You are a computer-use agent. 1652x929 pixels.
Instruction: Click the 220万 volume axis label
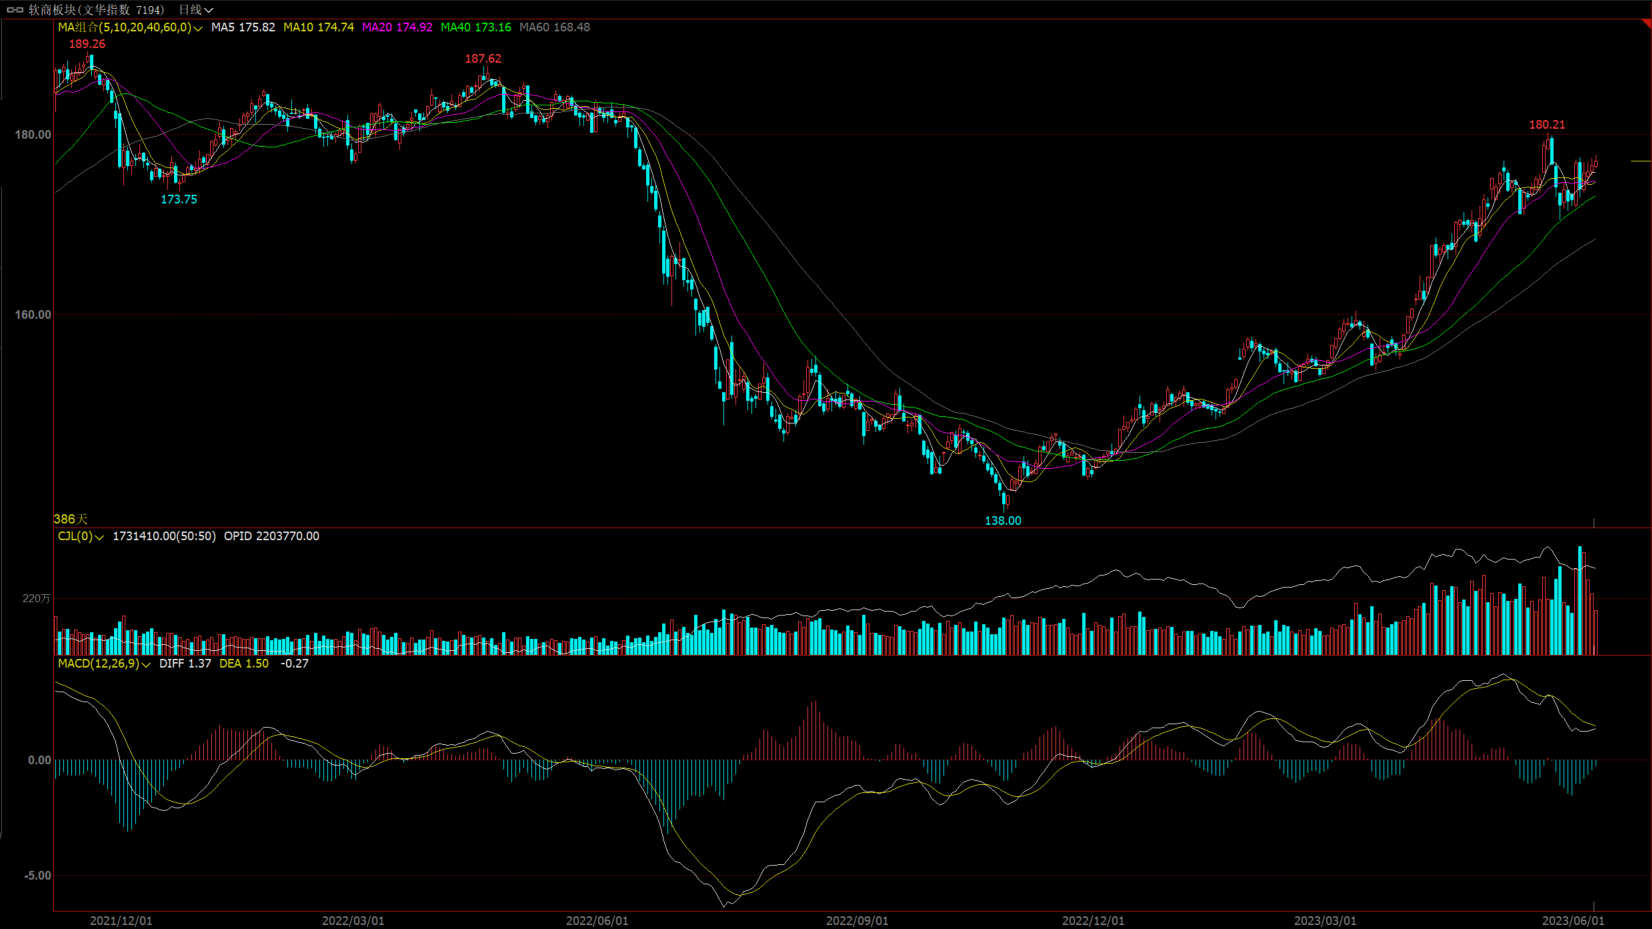point(37,599)
